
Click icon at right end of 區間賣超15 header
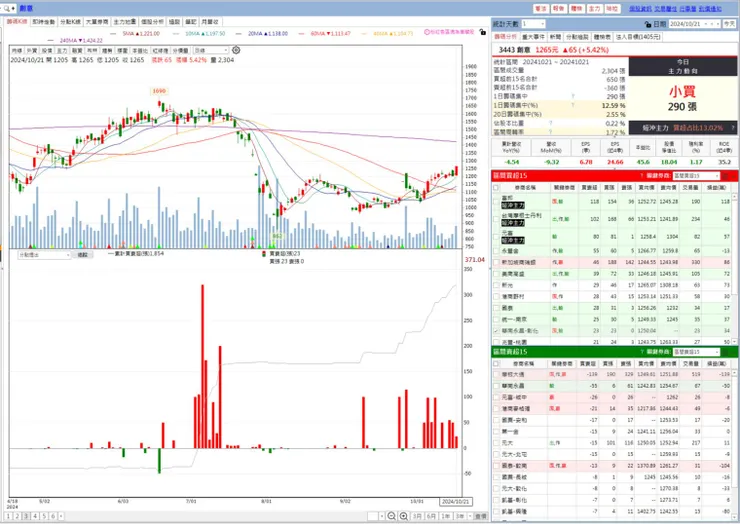pos(725,352)
